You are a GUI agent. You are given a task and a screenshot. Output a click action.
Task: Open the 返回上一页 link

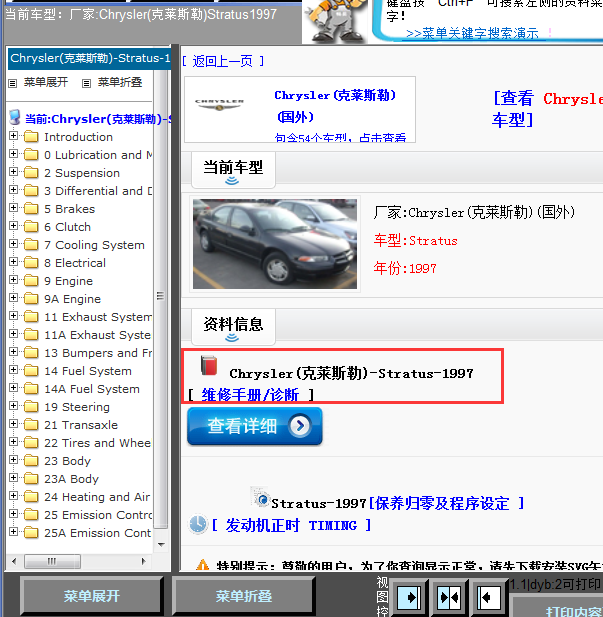pyautogui.click(x=223, y=61)
